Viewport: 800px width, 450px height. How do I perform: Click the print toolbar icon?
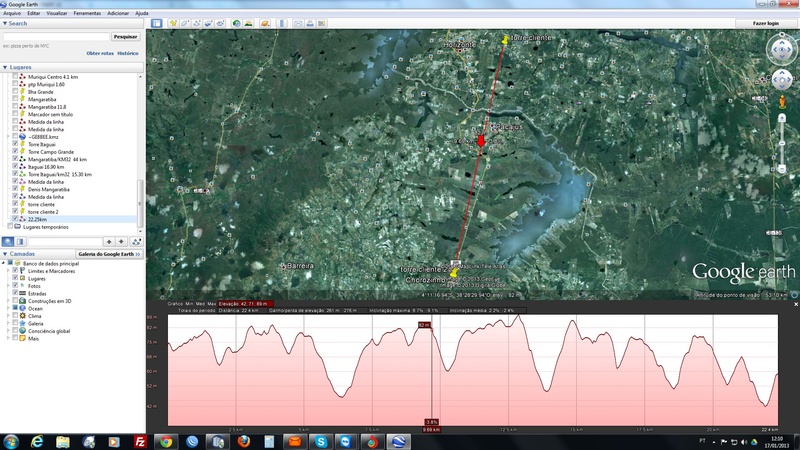(310, 23)
